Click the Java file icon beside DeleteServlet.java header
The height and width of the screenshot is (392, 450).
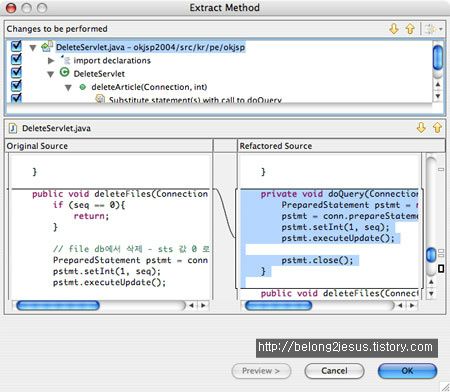(x=13, y=128)
